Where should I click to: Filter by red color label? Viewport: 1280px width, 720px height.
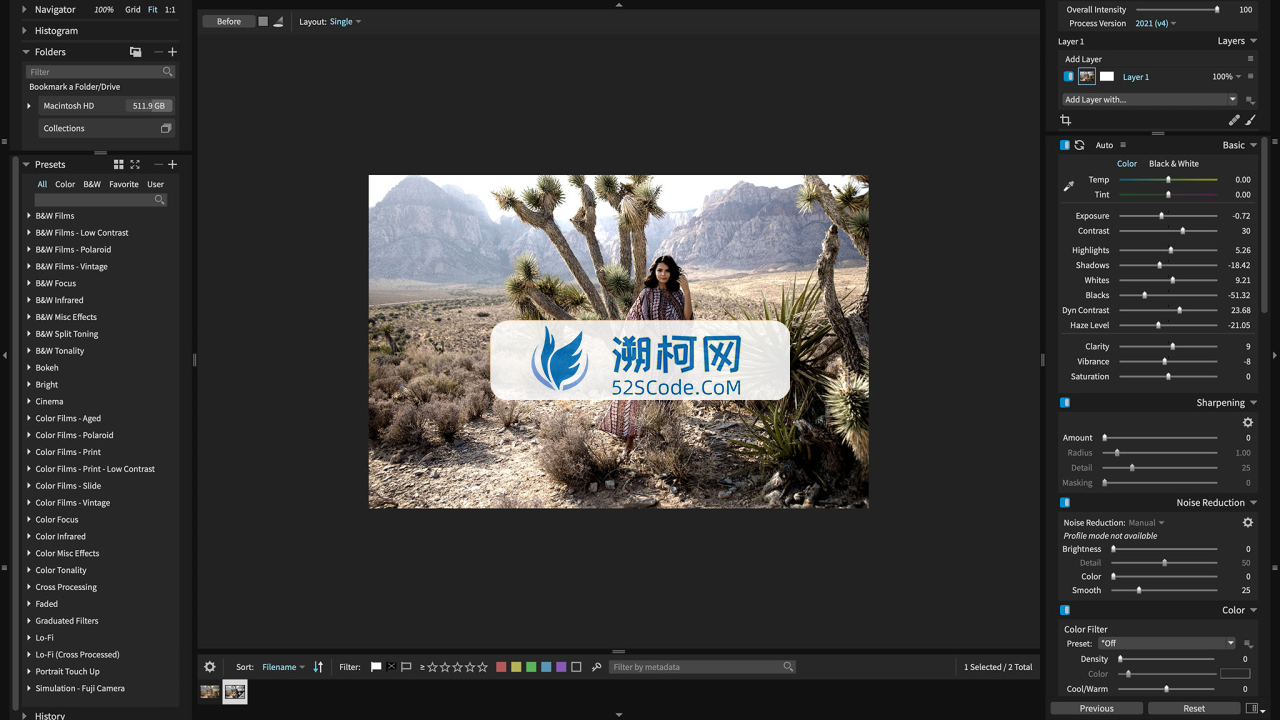click(501, 667)
